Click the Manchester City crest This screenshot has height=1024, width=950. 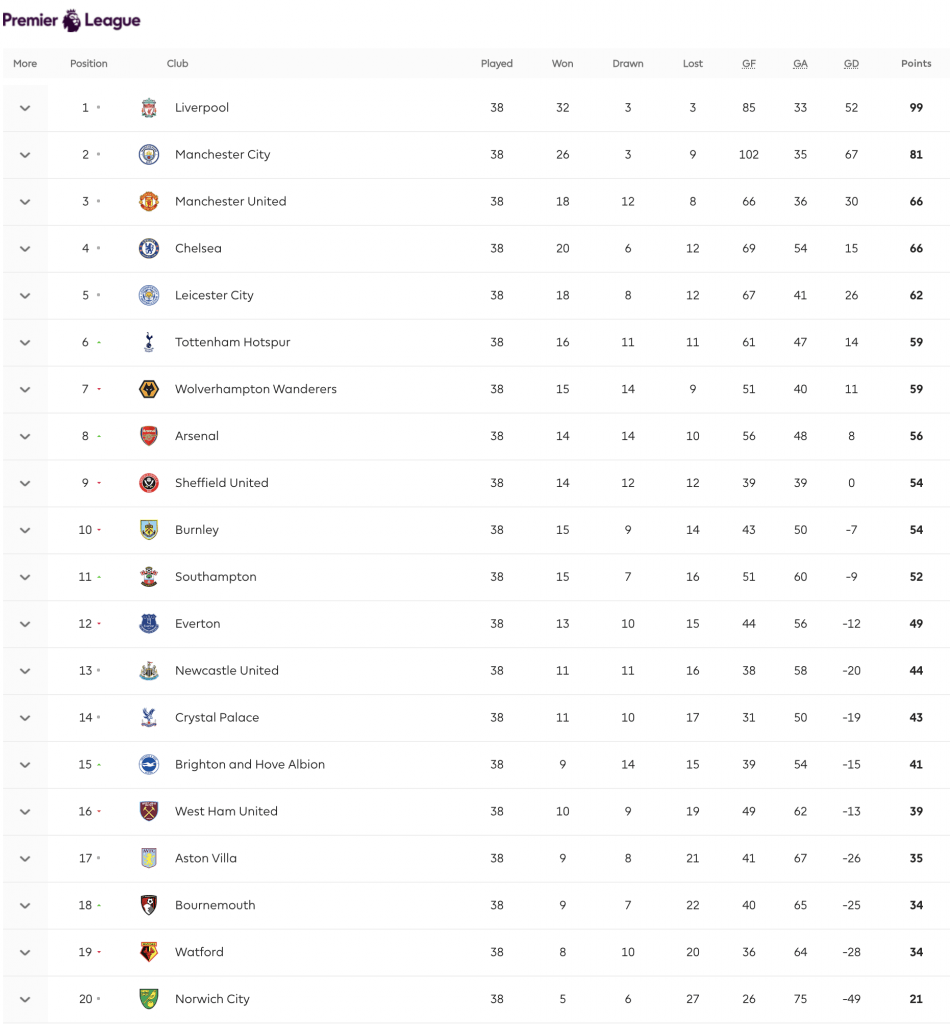(x=149, y=155)
